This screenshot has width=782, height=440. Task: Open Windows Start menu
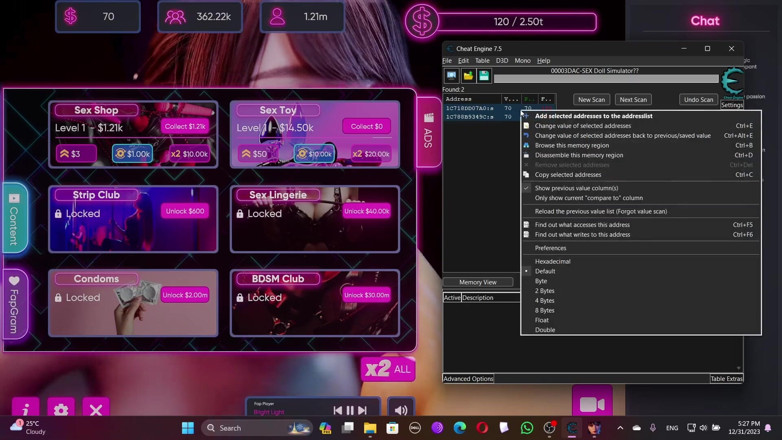tap(188, 428)
